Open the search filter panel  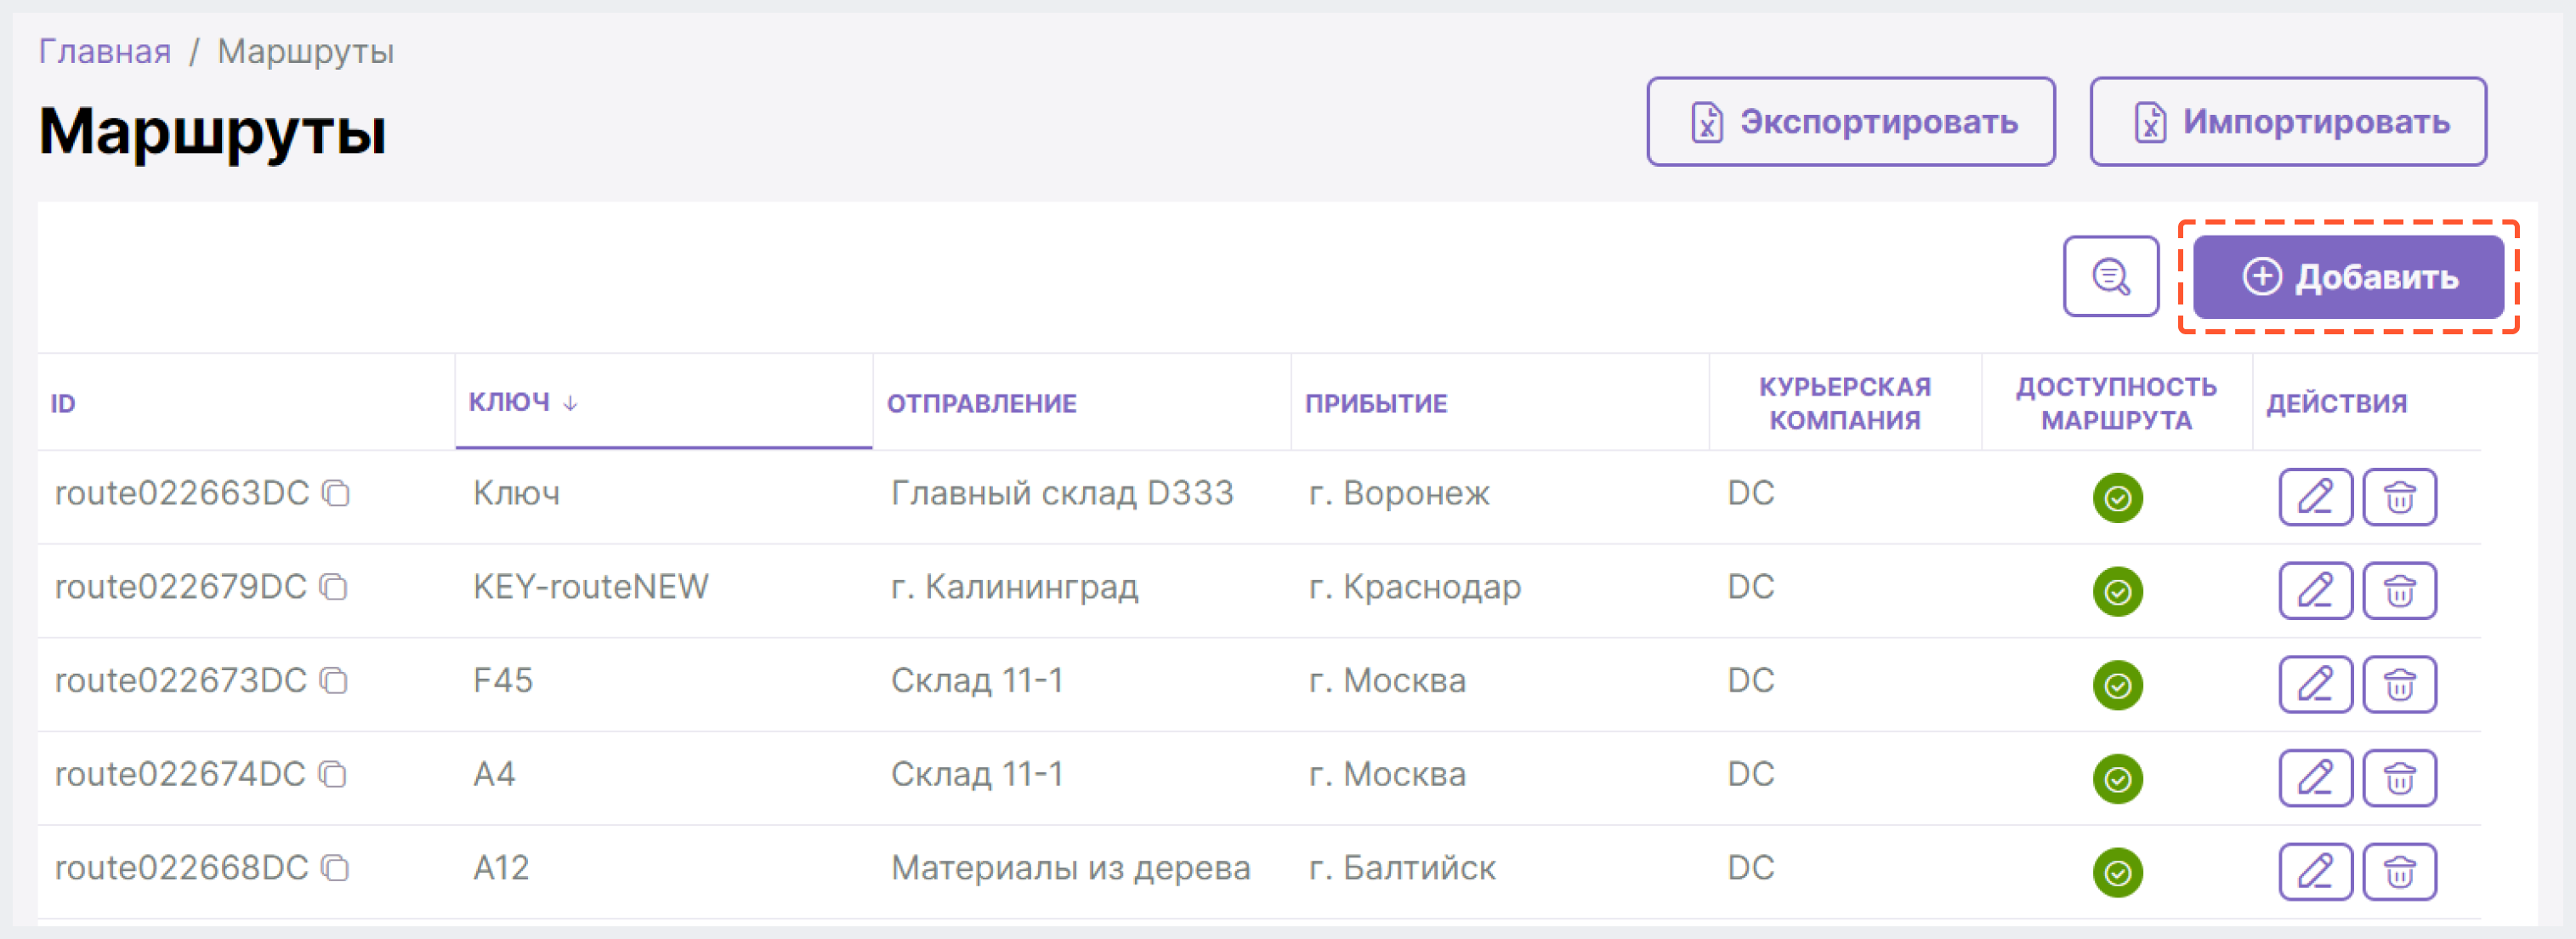coord(2111,277)
